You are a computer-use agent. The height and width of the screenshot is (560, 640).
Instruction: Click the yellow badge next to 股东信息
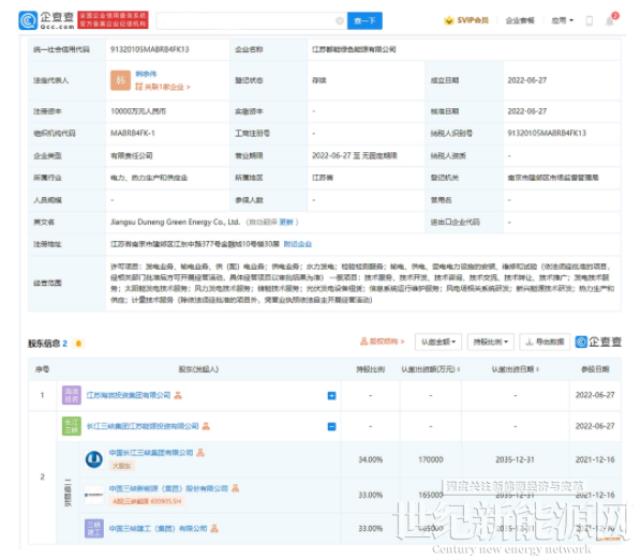tap(78, 344)
